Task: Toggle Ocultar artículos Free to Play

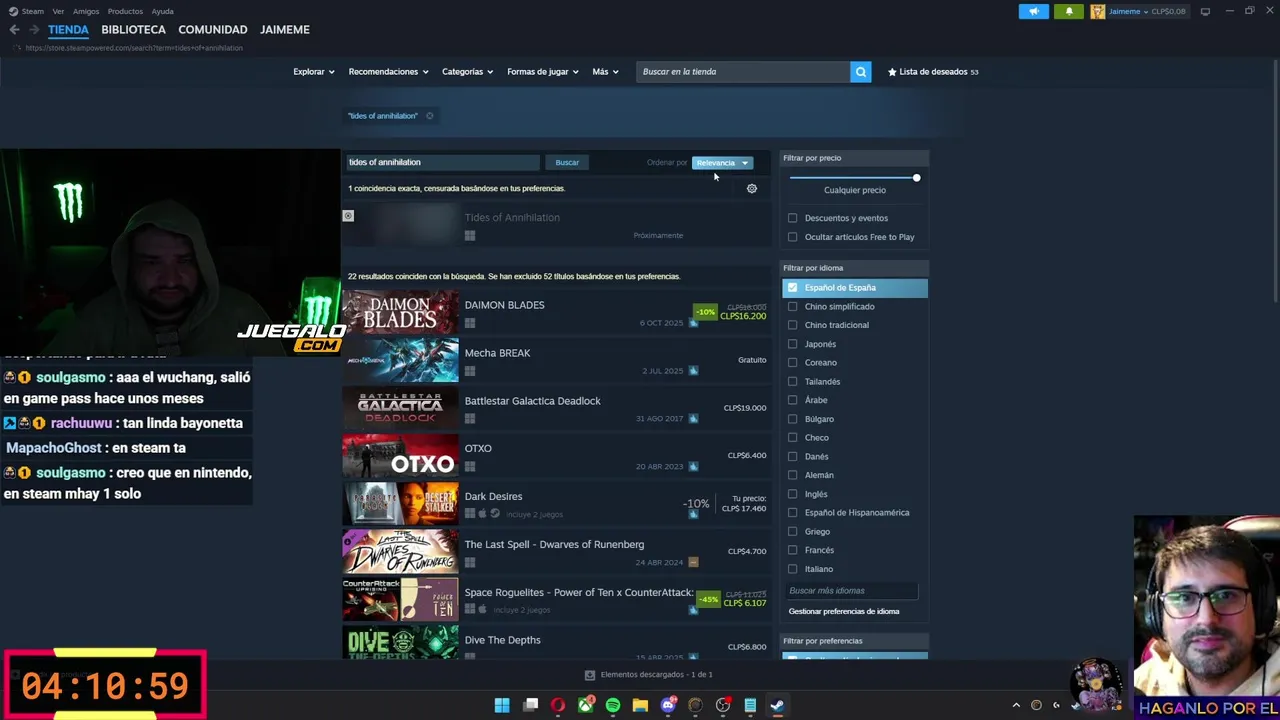Action: click(x=793, y=237)
